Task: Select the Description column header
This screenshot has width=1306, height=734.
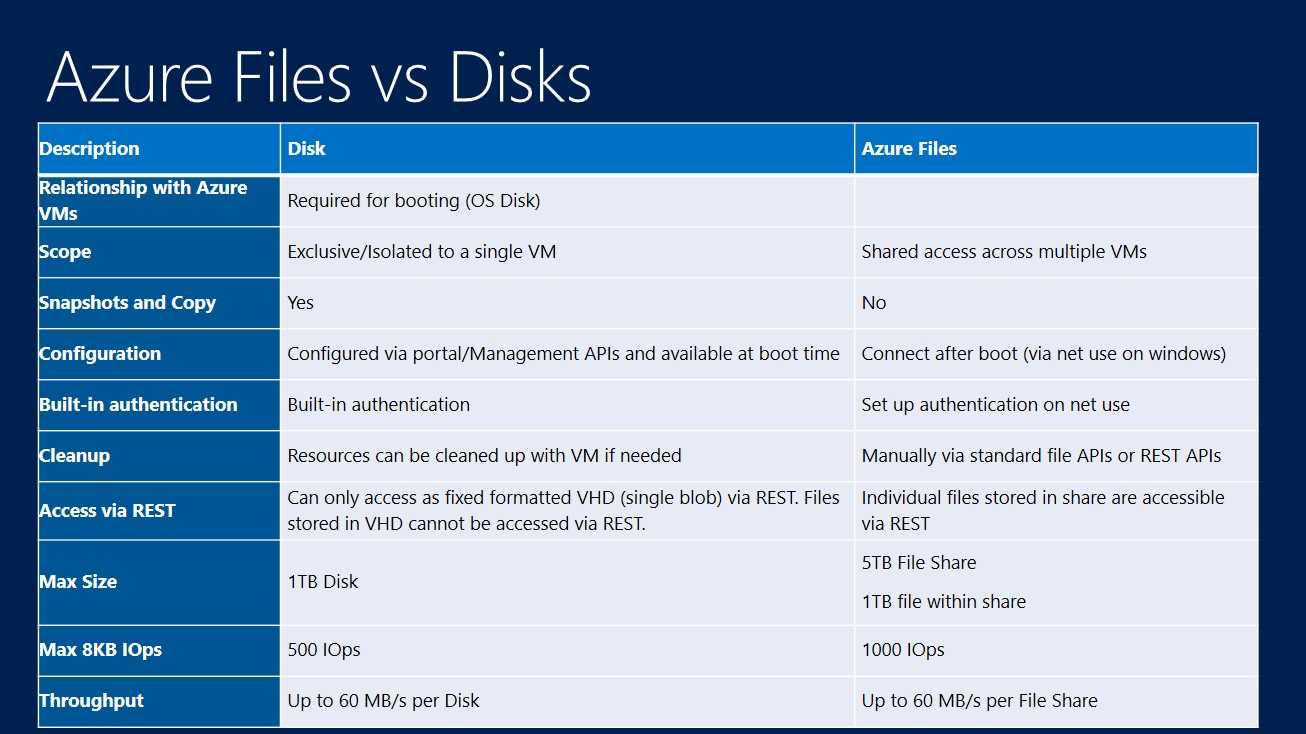Action: (89, 149)
